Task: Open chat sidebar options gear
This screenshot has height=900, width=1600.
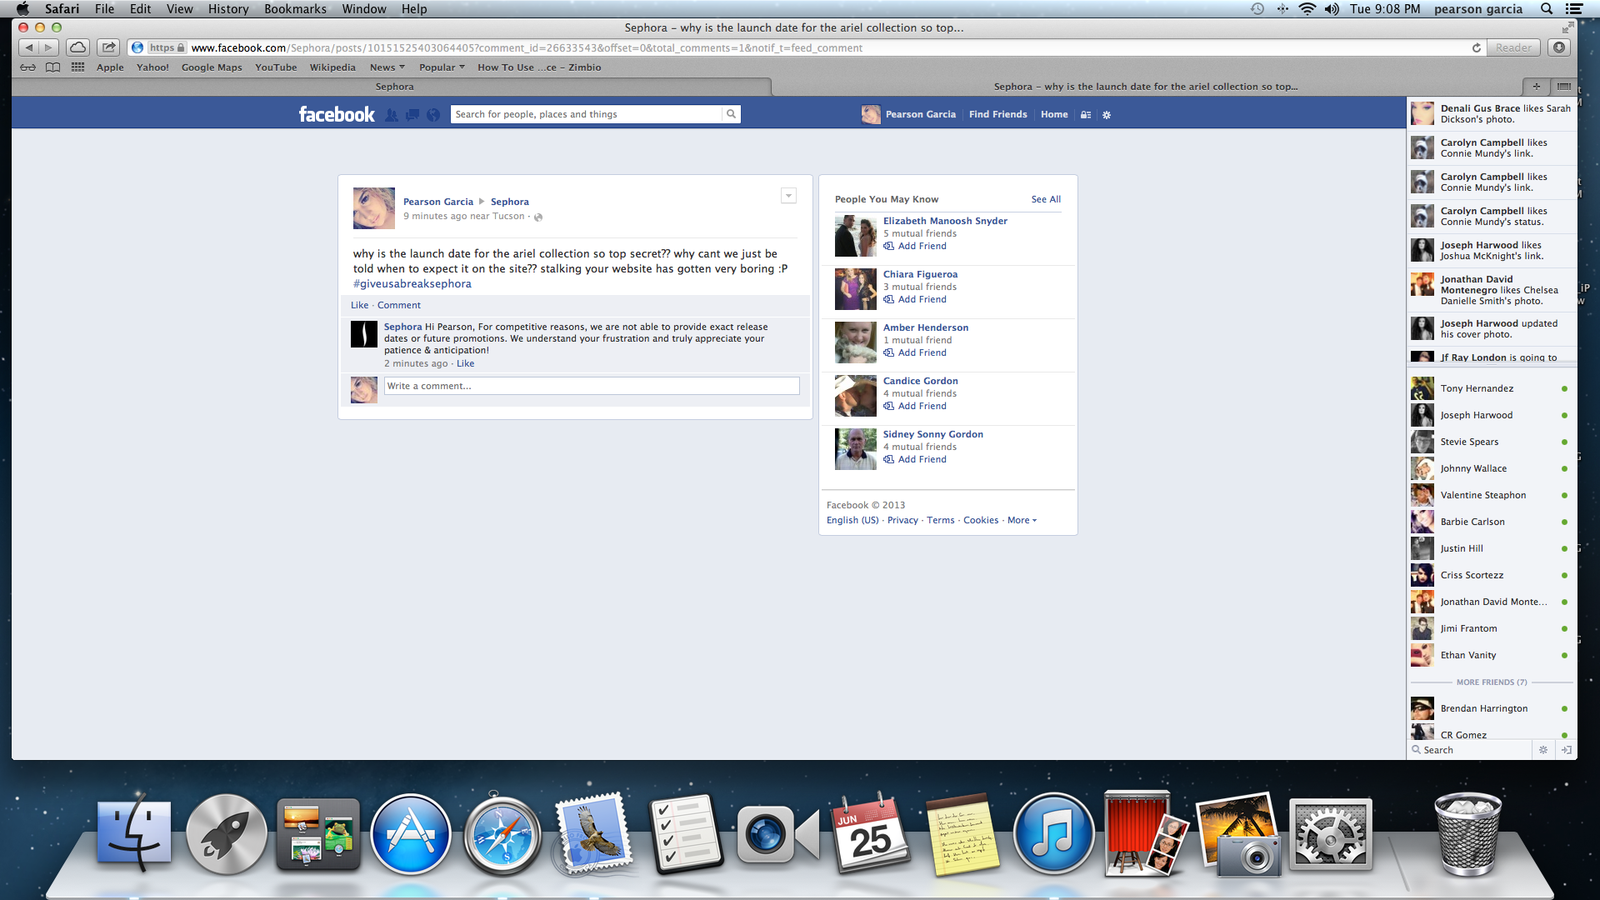Action: pyautogui.click(x=1543, y=750)
